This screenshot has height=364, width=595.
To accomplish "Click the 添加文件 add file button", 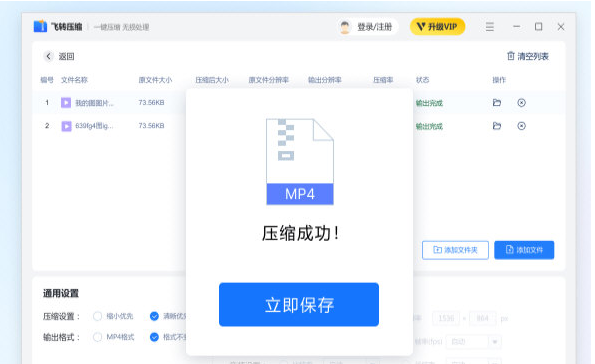I will (524, 250).
